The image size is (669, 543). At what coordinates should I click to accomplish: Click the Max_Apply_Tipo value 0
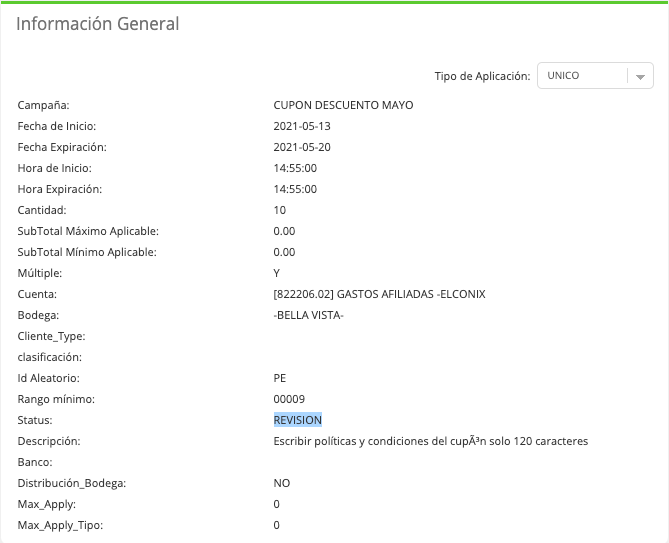click(x=276, y=525)
